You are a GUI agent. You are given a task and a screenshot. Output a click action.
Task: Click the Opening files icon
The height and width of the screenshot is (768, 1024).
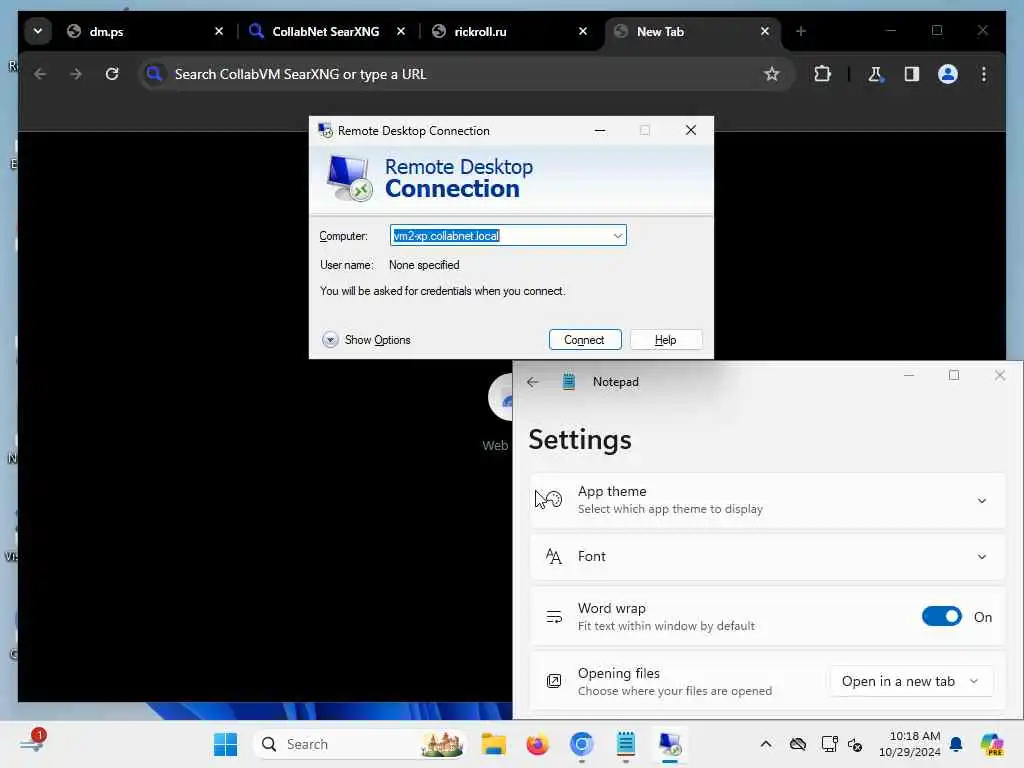554,681
